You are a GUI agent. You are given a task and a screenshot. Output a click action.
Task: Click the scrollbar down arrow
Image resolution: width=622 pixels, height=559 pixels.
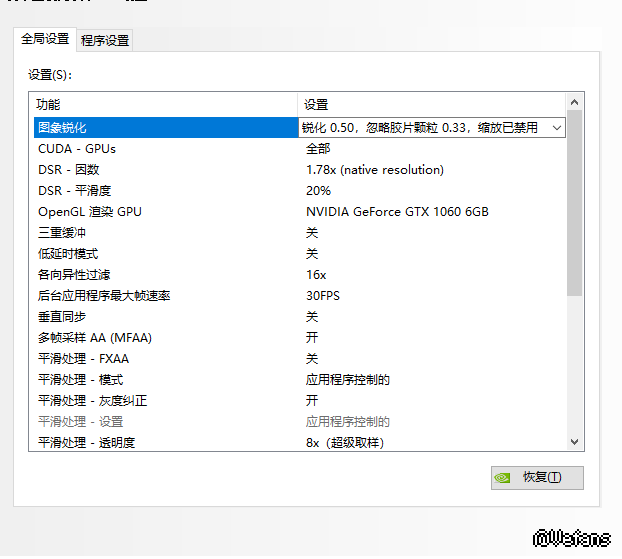tap(574, 442)
